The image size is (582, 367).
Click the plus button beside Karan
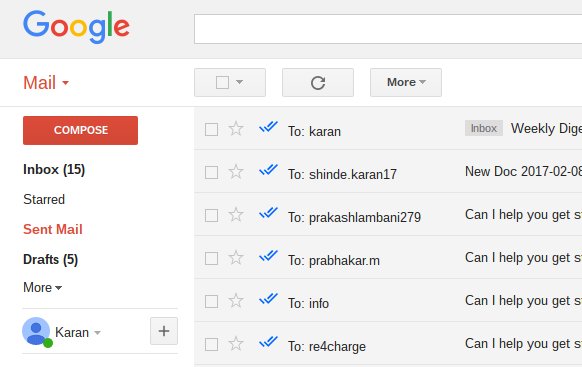pyautogui.click(x=164, y=331)
